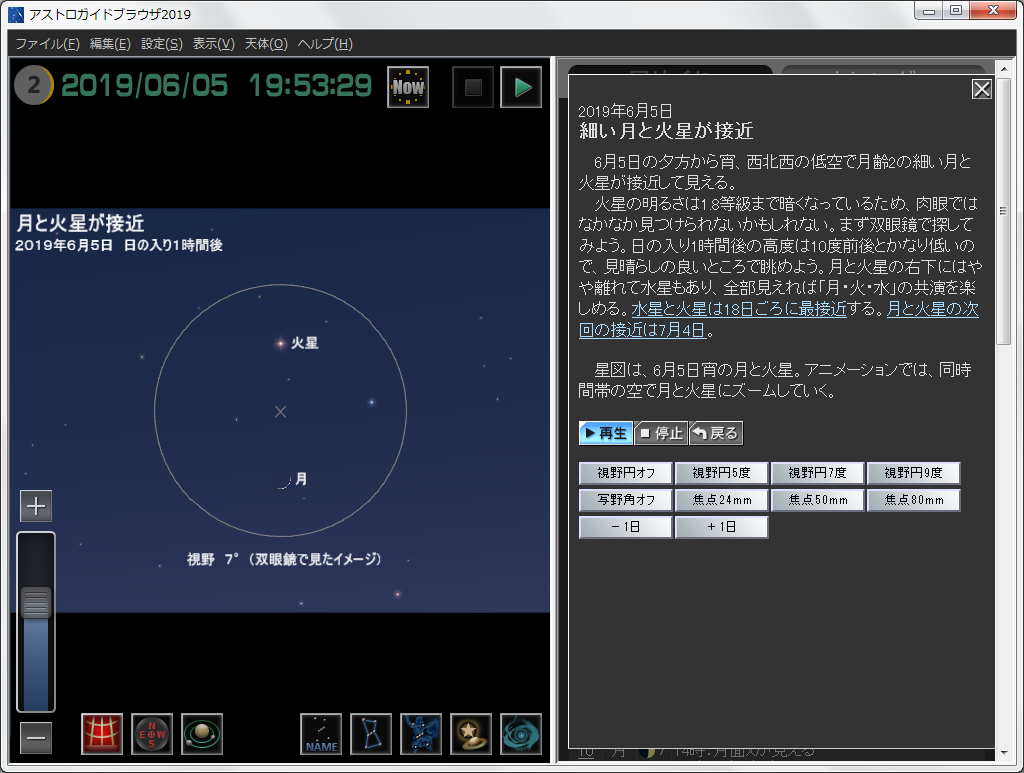Viewport: 1024px width, 773px height.
Task: Toggle the constellation figure art icon
Action: [421, 734]
